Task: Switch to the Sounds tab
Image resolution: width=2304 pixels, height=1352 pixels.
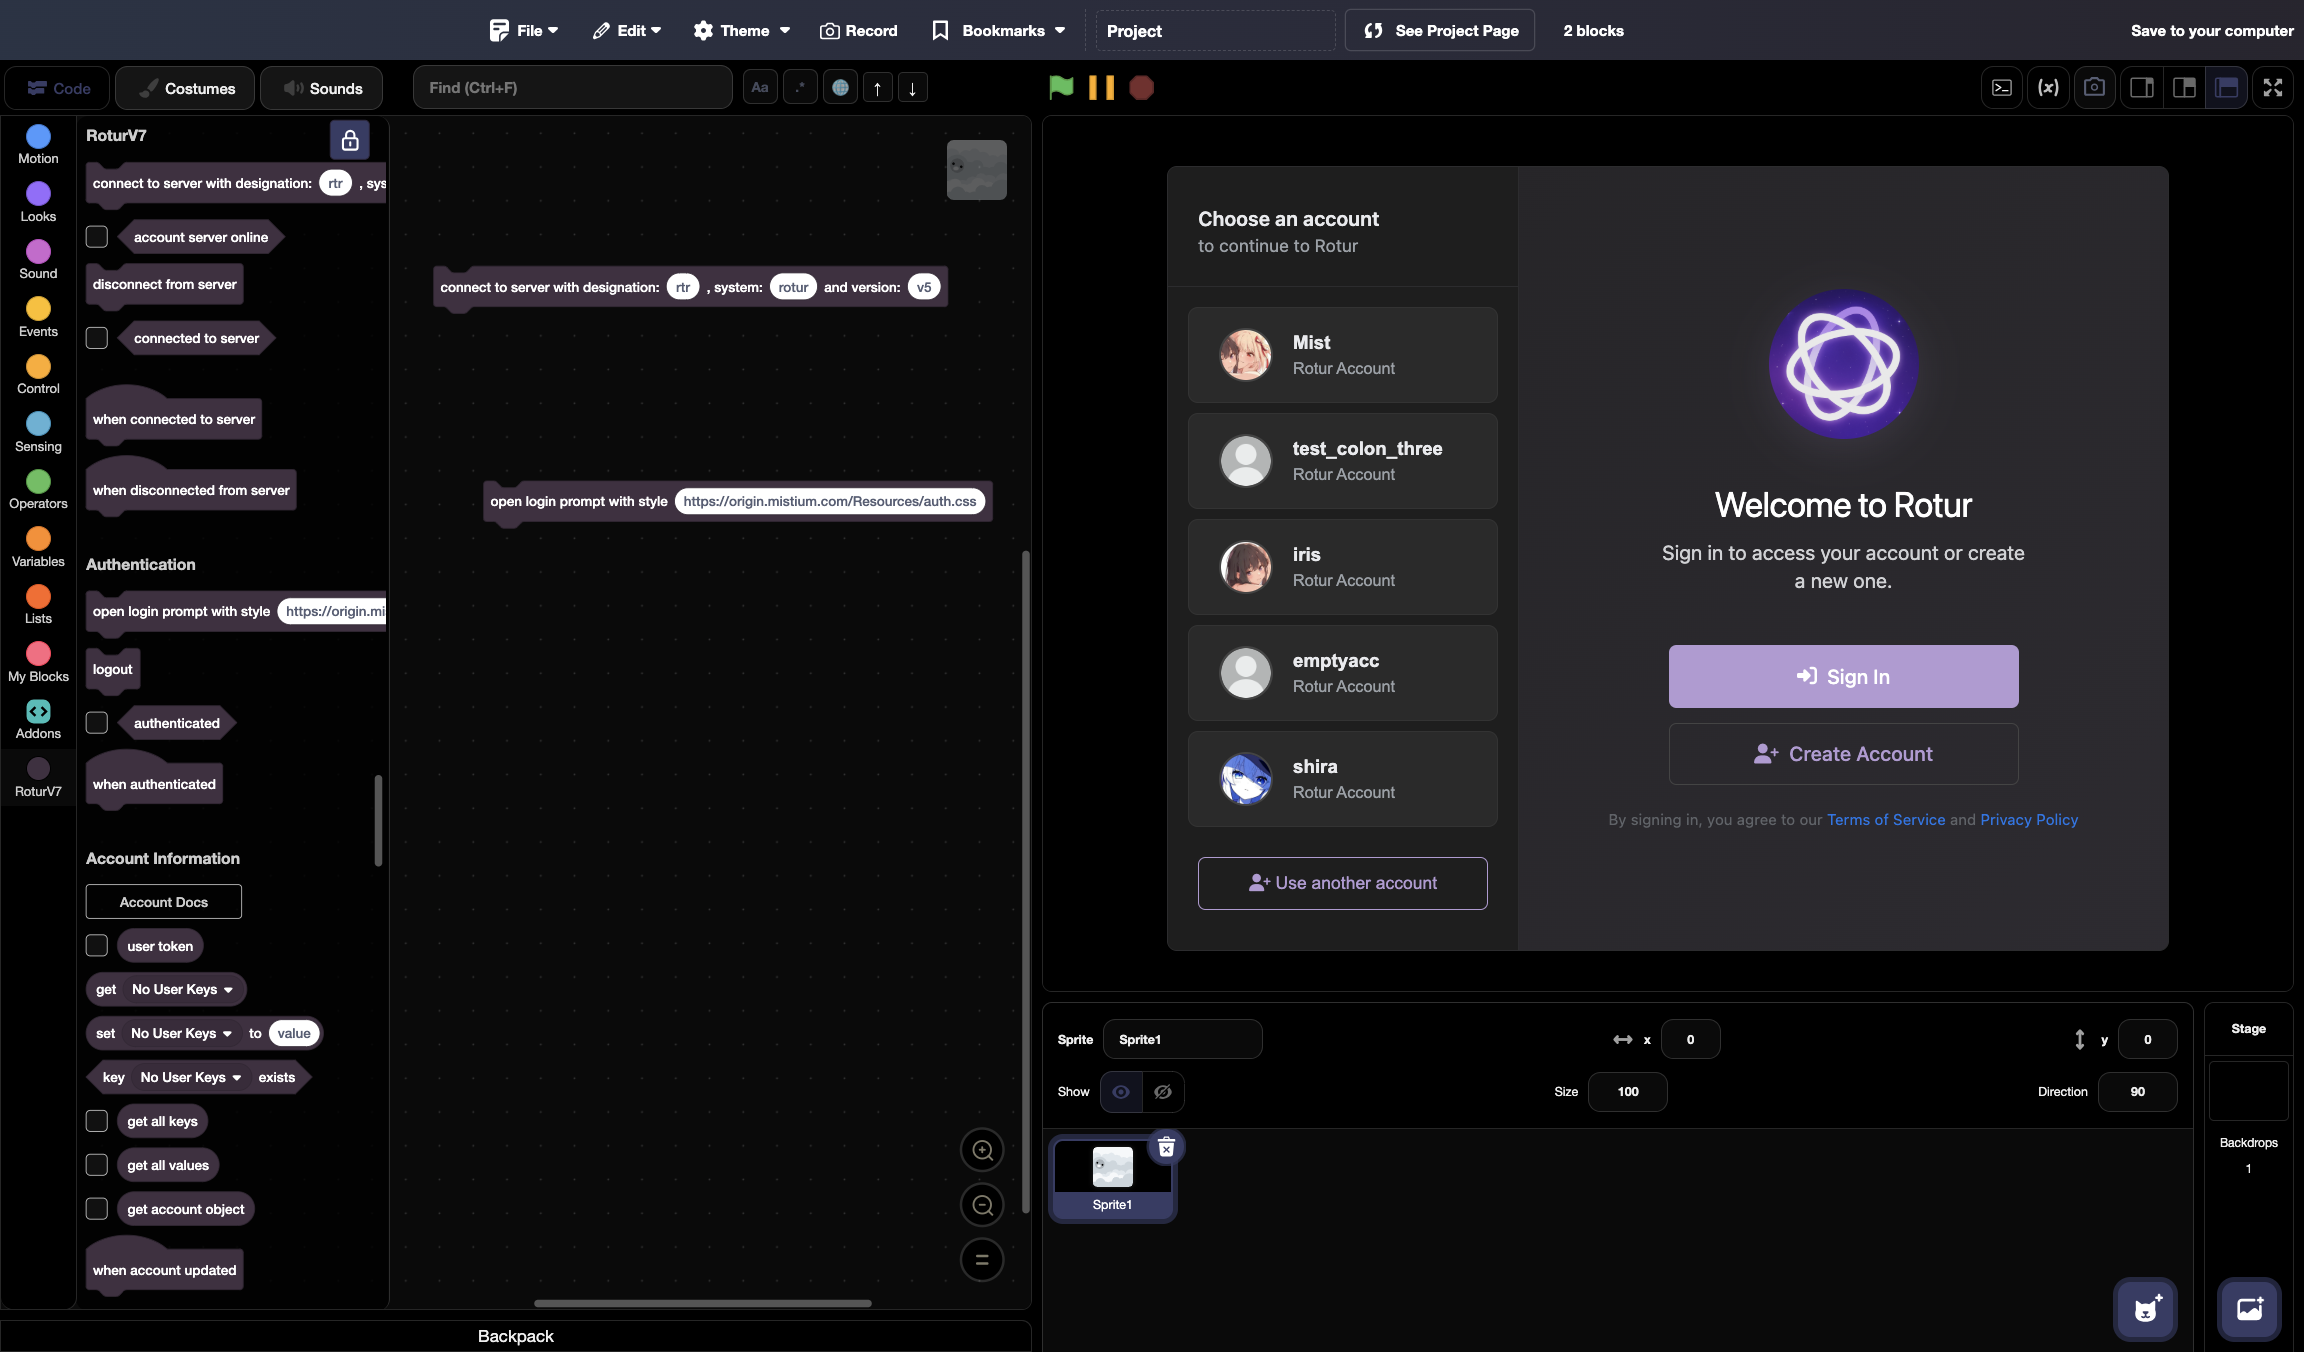Action: coord(321,89)
